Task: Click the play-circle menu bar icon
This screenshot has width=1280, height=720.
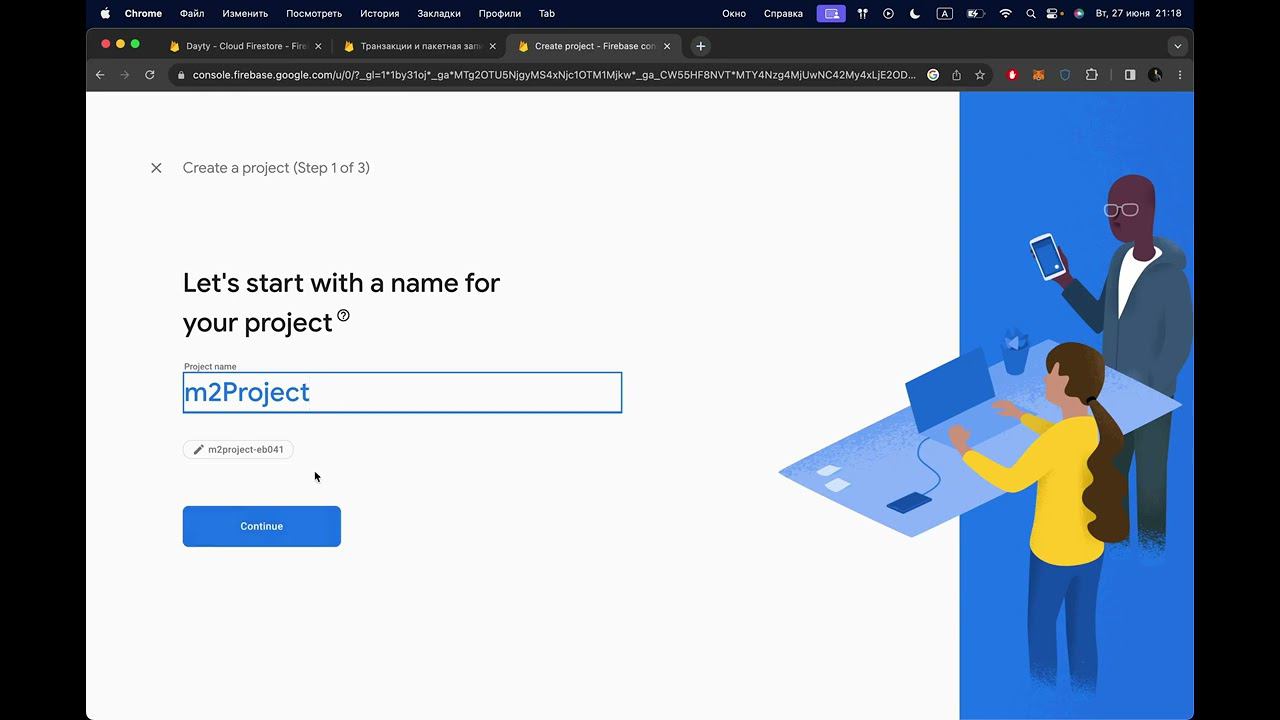Action: click(x=888, y=14)
